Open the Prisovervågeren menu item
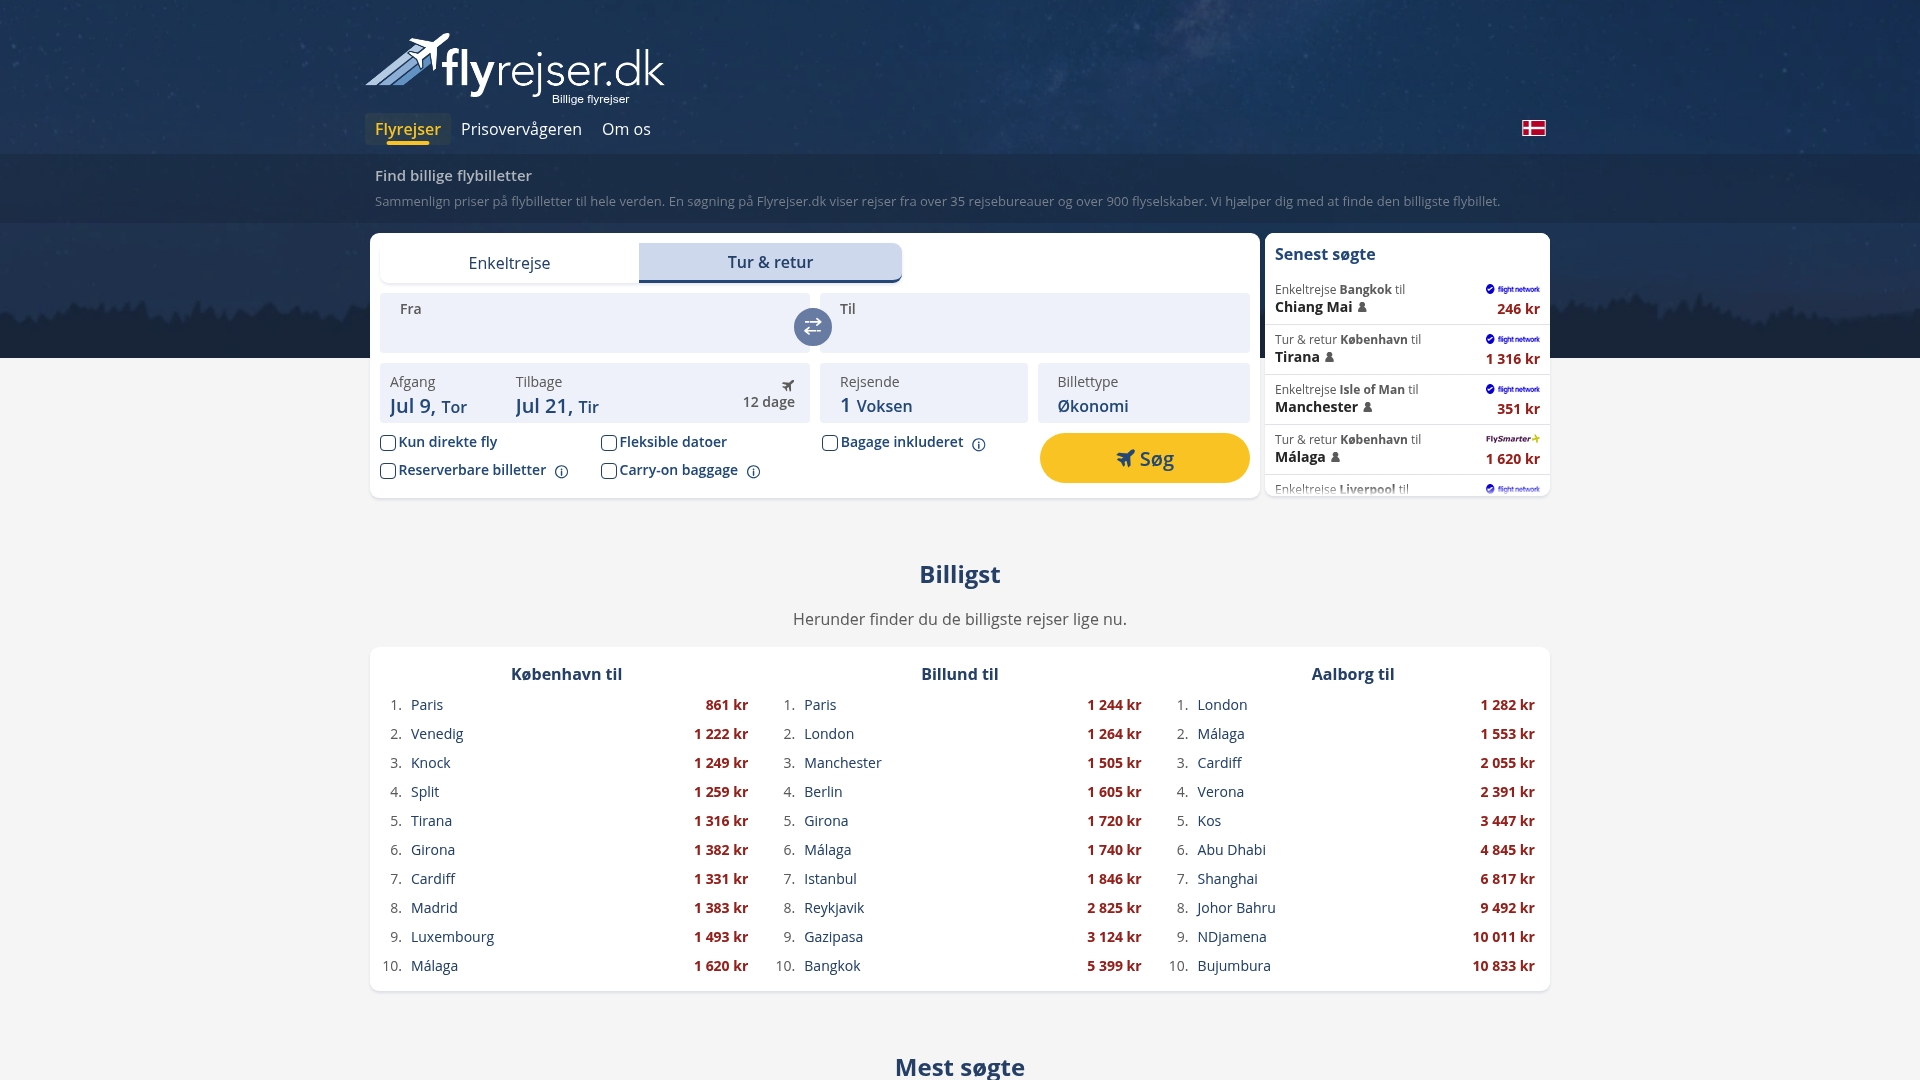This screenshot has height=1080, width=1920. tap(521, 129)
